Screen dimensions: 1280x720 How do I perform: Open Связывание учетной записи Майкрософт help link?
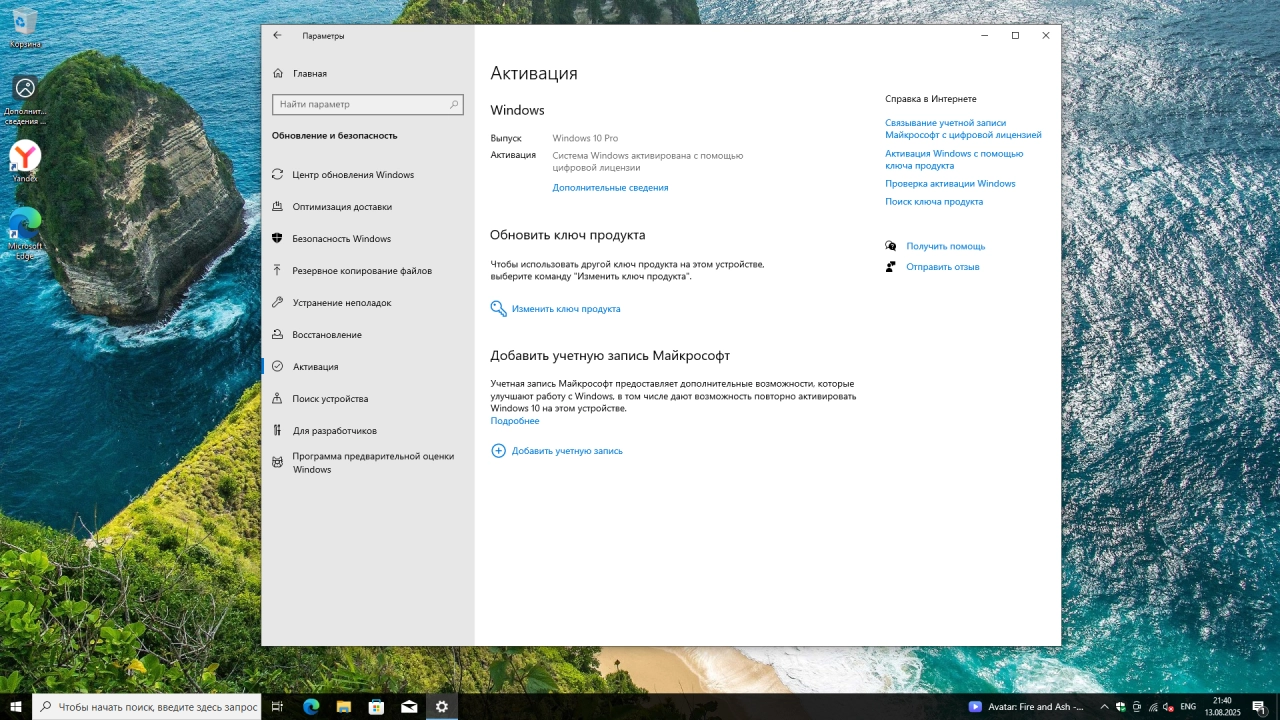[963, 128]
